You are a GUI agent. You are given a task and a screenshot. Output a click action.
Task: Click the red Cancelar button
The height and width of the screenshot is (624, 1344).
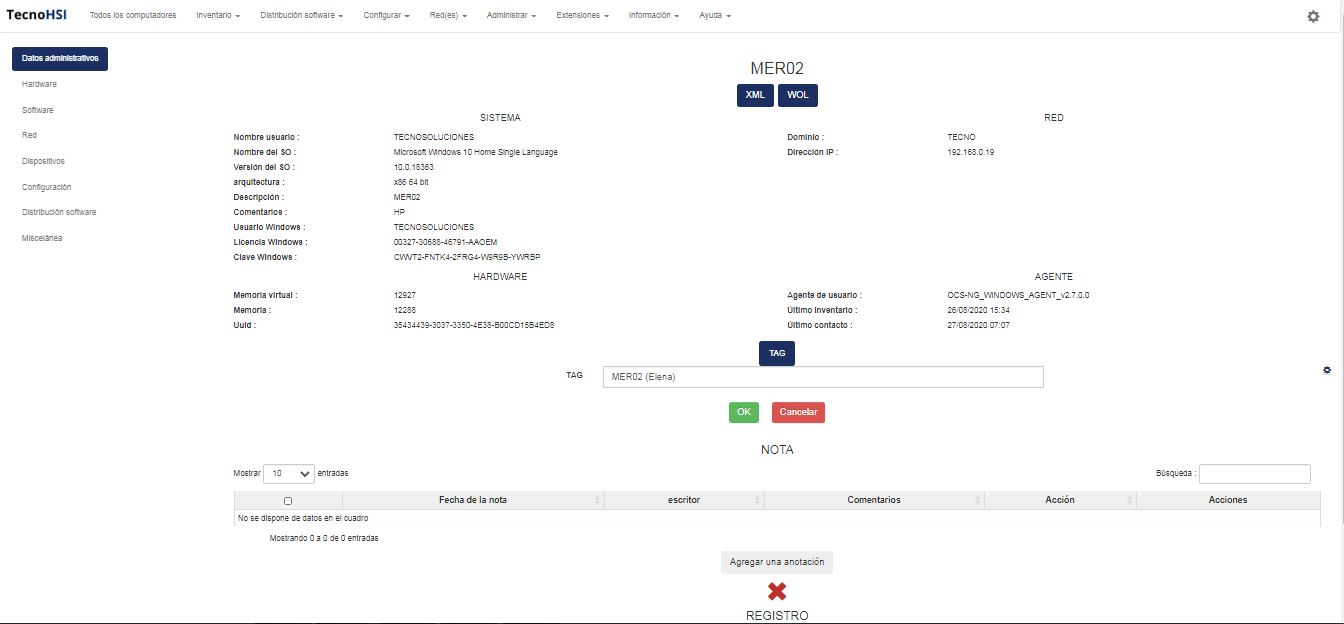(798, 412)
